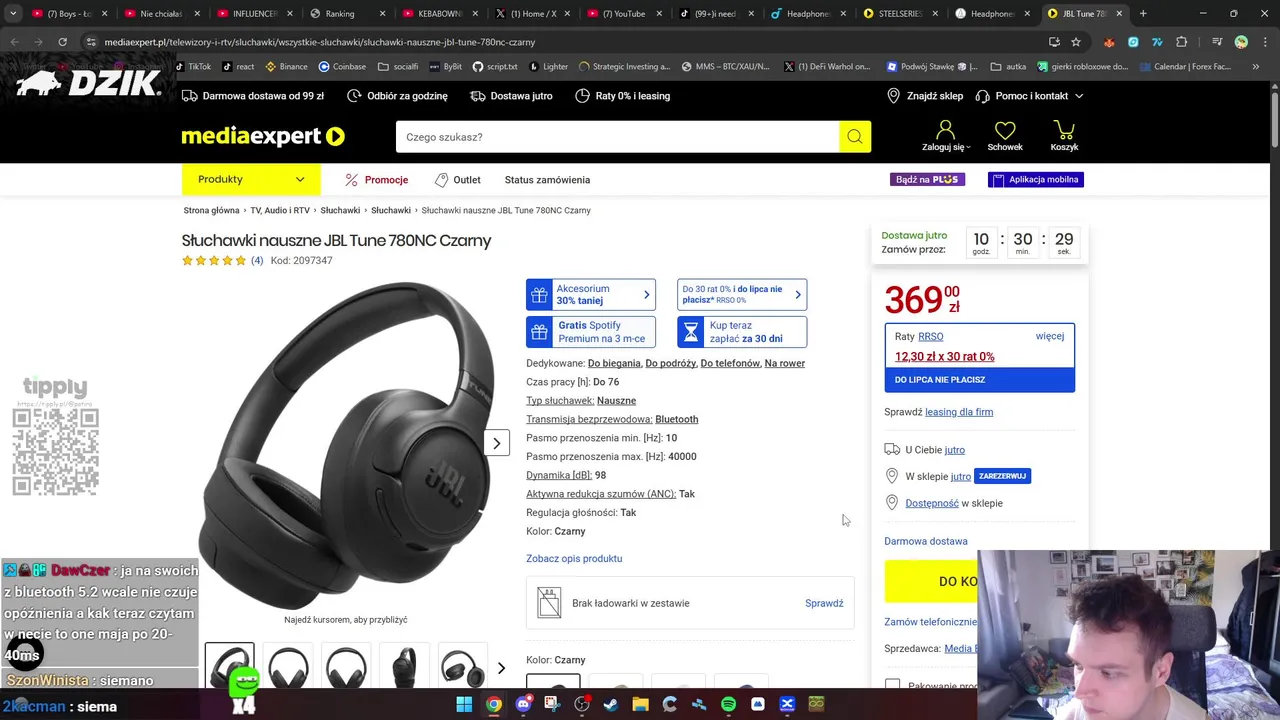
Task: Open the Schowek heart icon
Action: click(x=1005, y=130)
